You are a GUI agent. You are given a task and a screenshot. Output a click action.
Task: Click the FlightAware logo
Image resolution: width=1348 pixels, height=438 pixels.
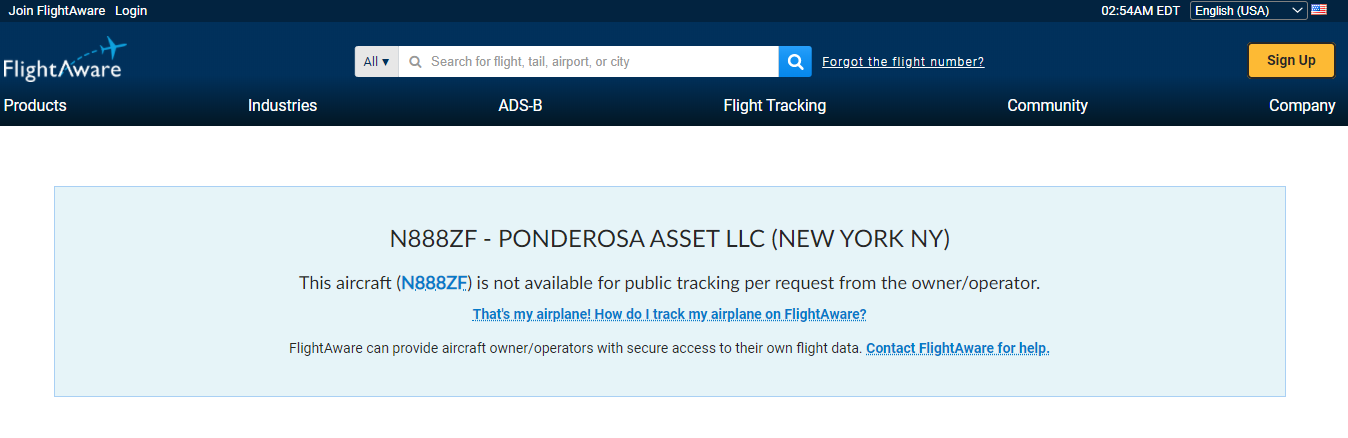(x=64, y=60)
